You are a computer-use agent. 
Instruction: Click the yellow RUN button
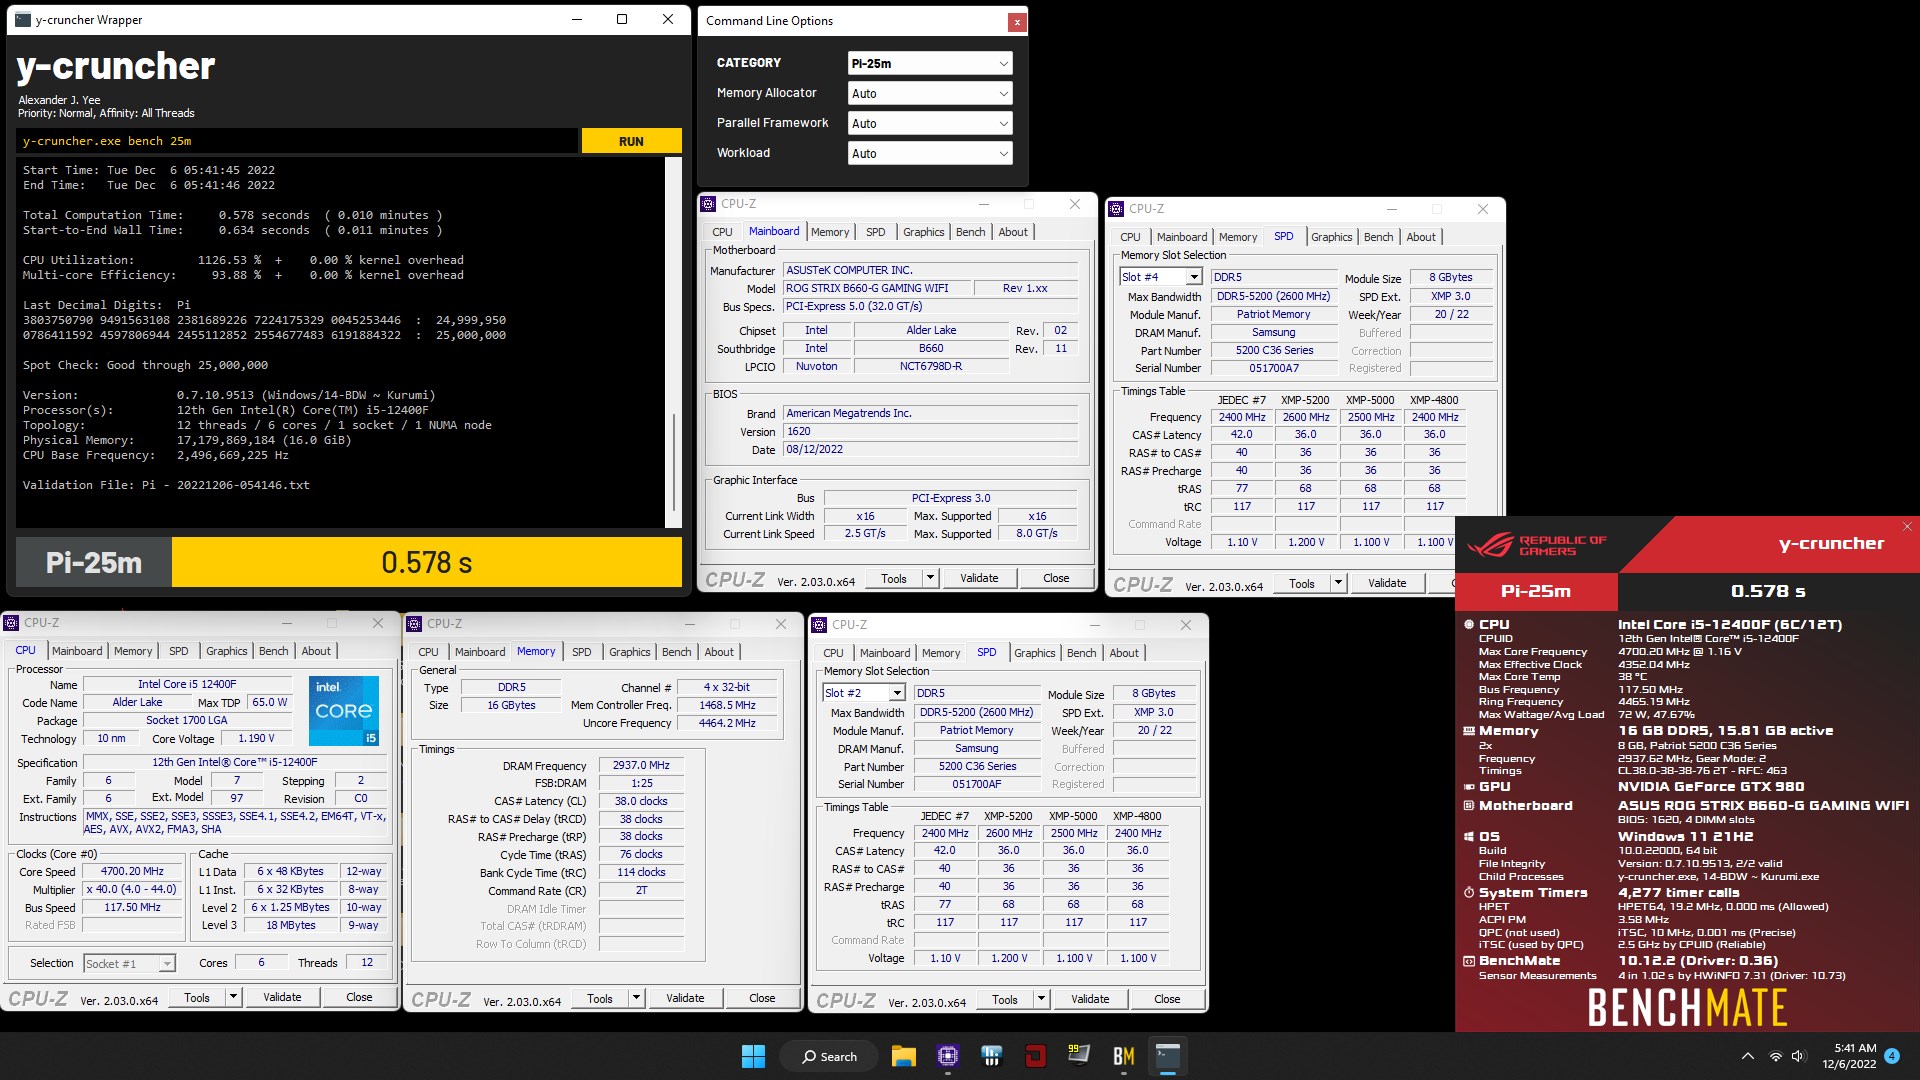click(631, 141)
